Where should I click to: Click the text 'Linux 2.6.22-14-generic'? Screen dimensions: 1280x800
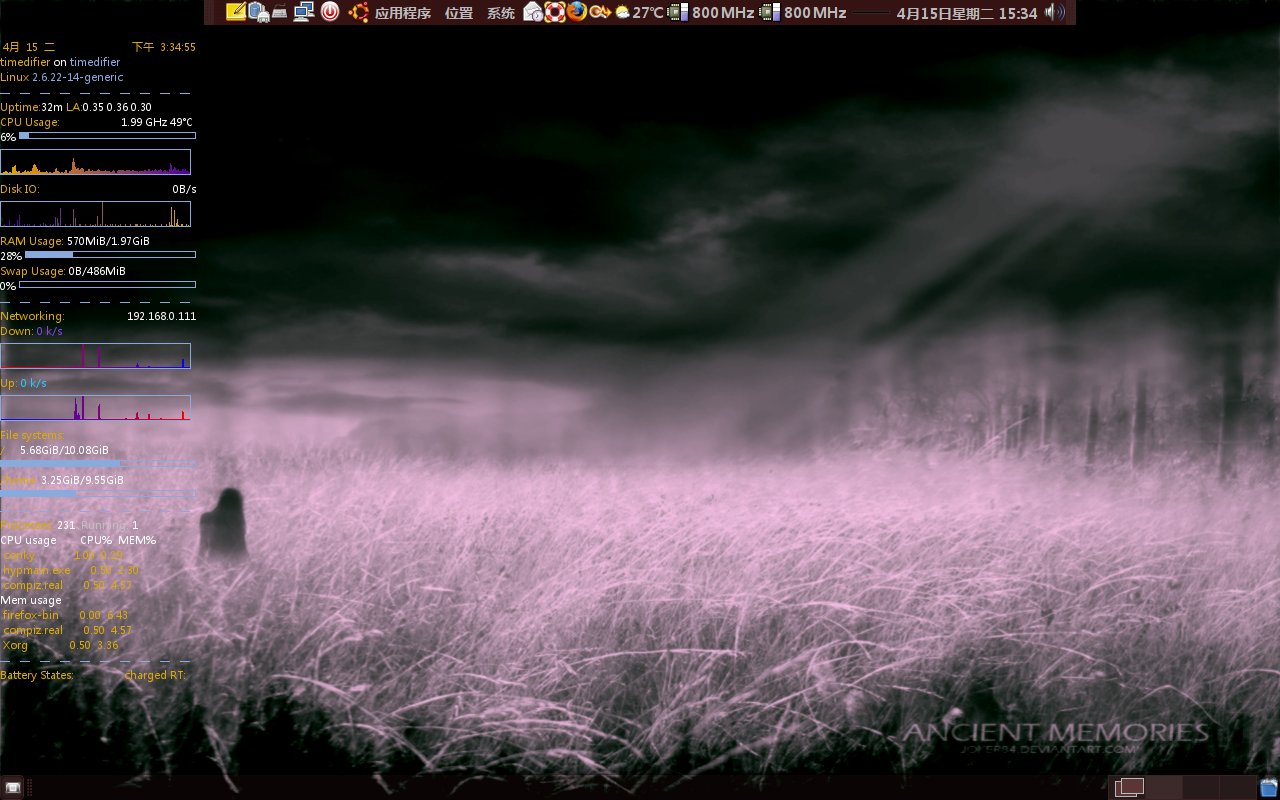point(62,77)
